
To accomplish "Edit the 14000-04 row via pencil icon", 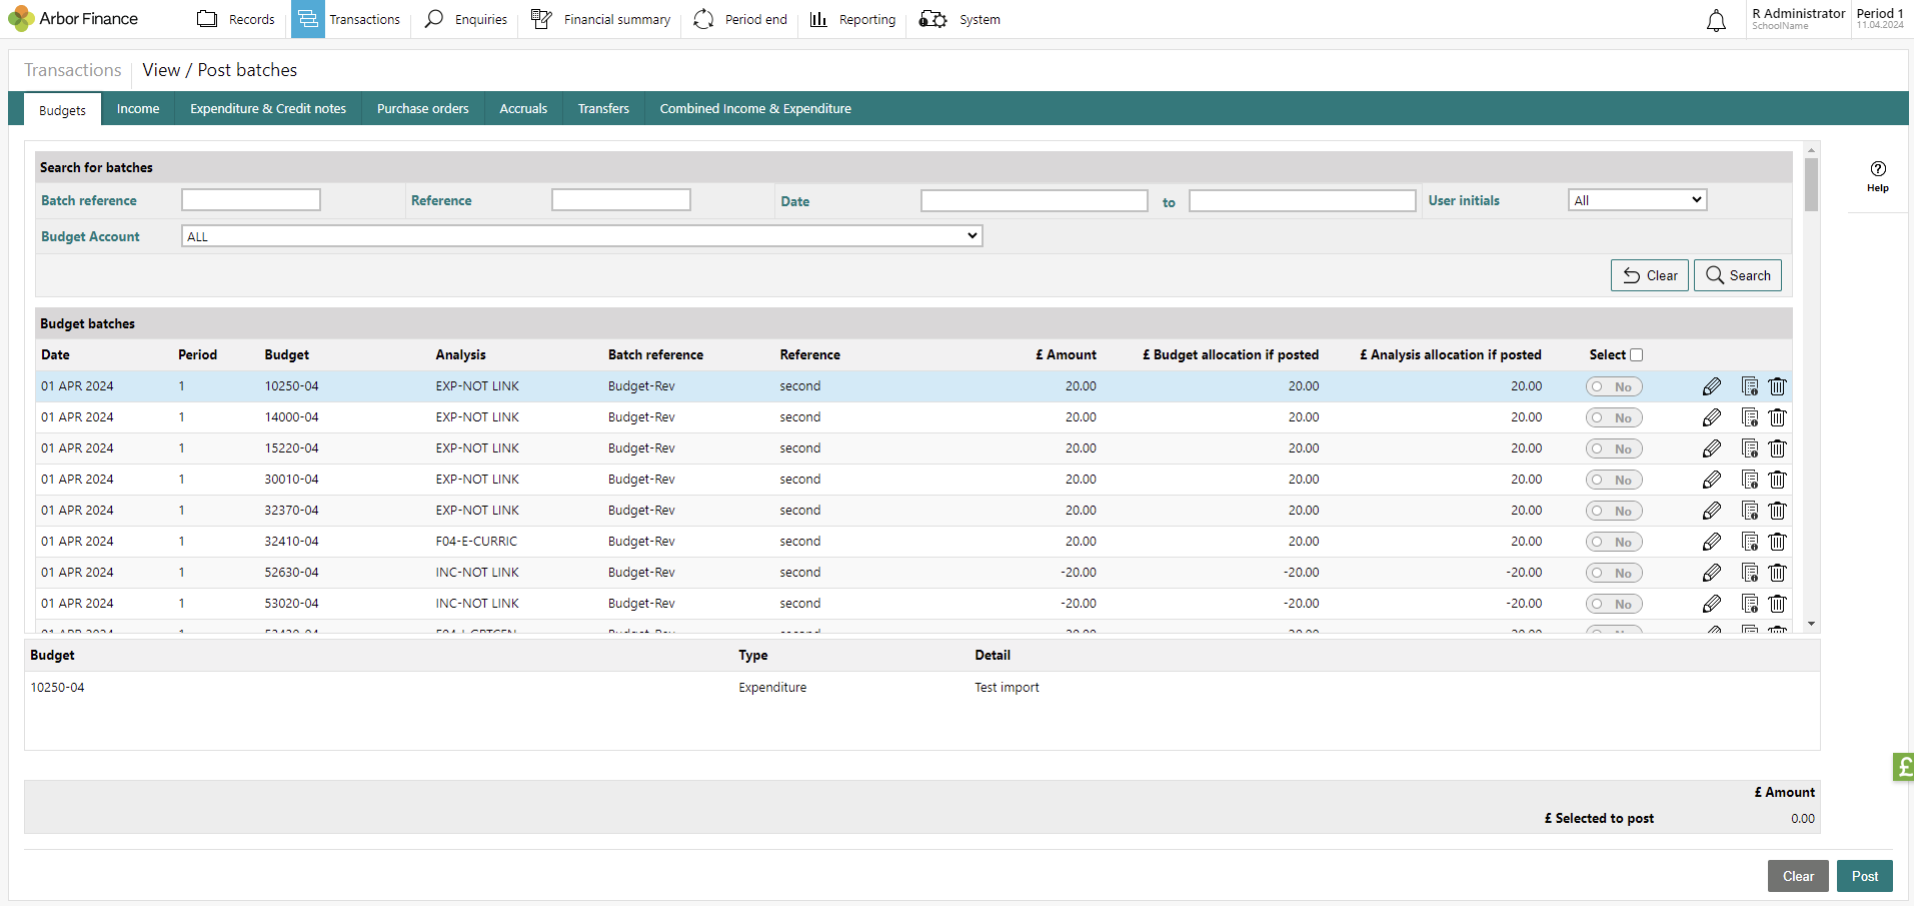I will [1712, 418].
